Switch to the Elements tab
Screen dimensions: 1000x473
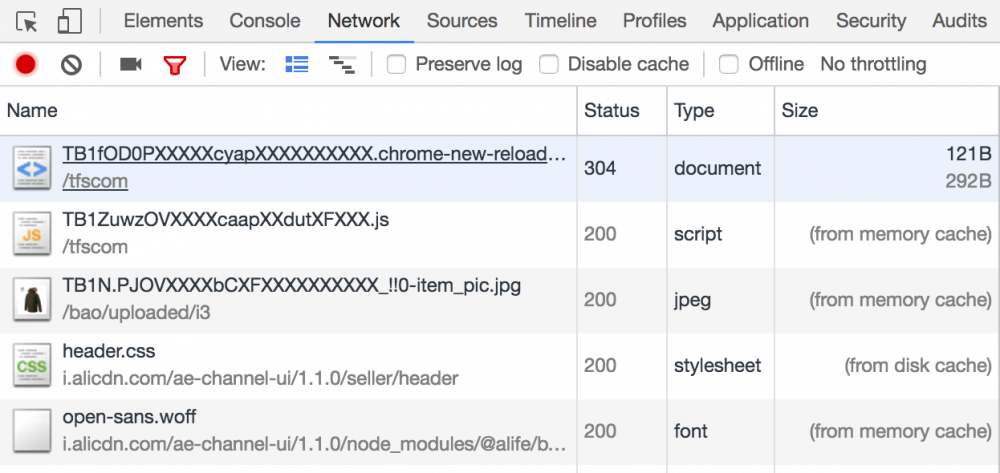pyautogui.click(x=163, y=21)
